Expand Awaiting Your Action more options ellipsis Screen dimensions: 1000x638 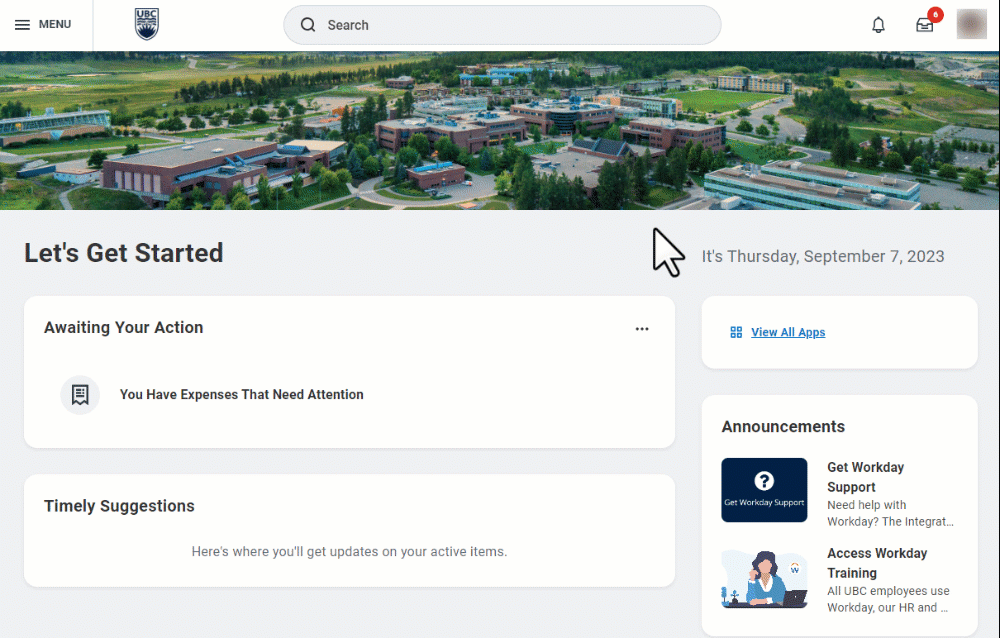pos(642,329)
